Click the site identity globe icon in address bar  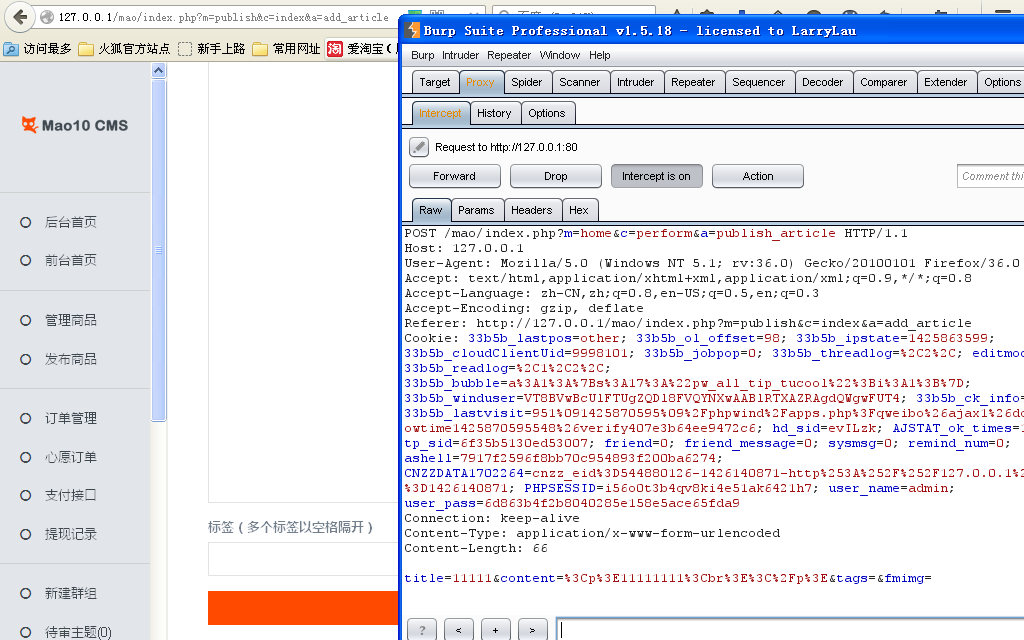click(47, 18)
